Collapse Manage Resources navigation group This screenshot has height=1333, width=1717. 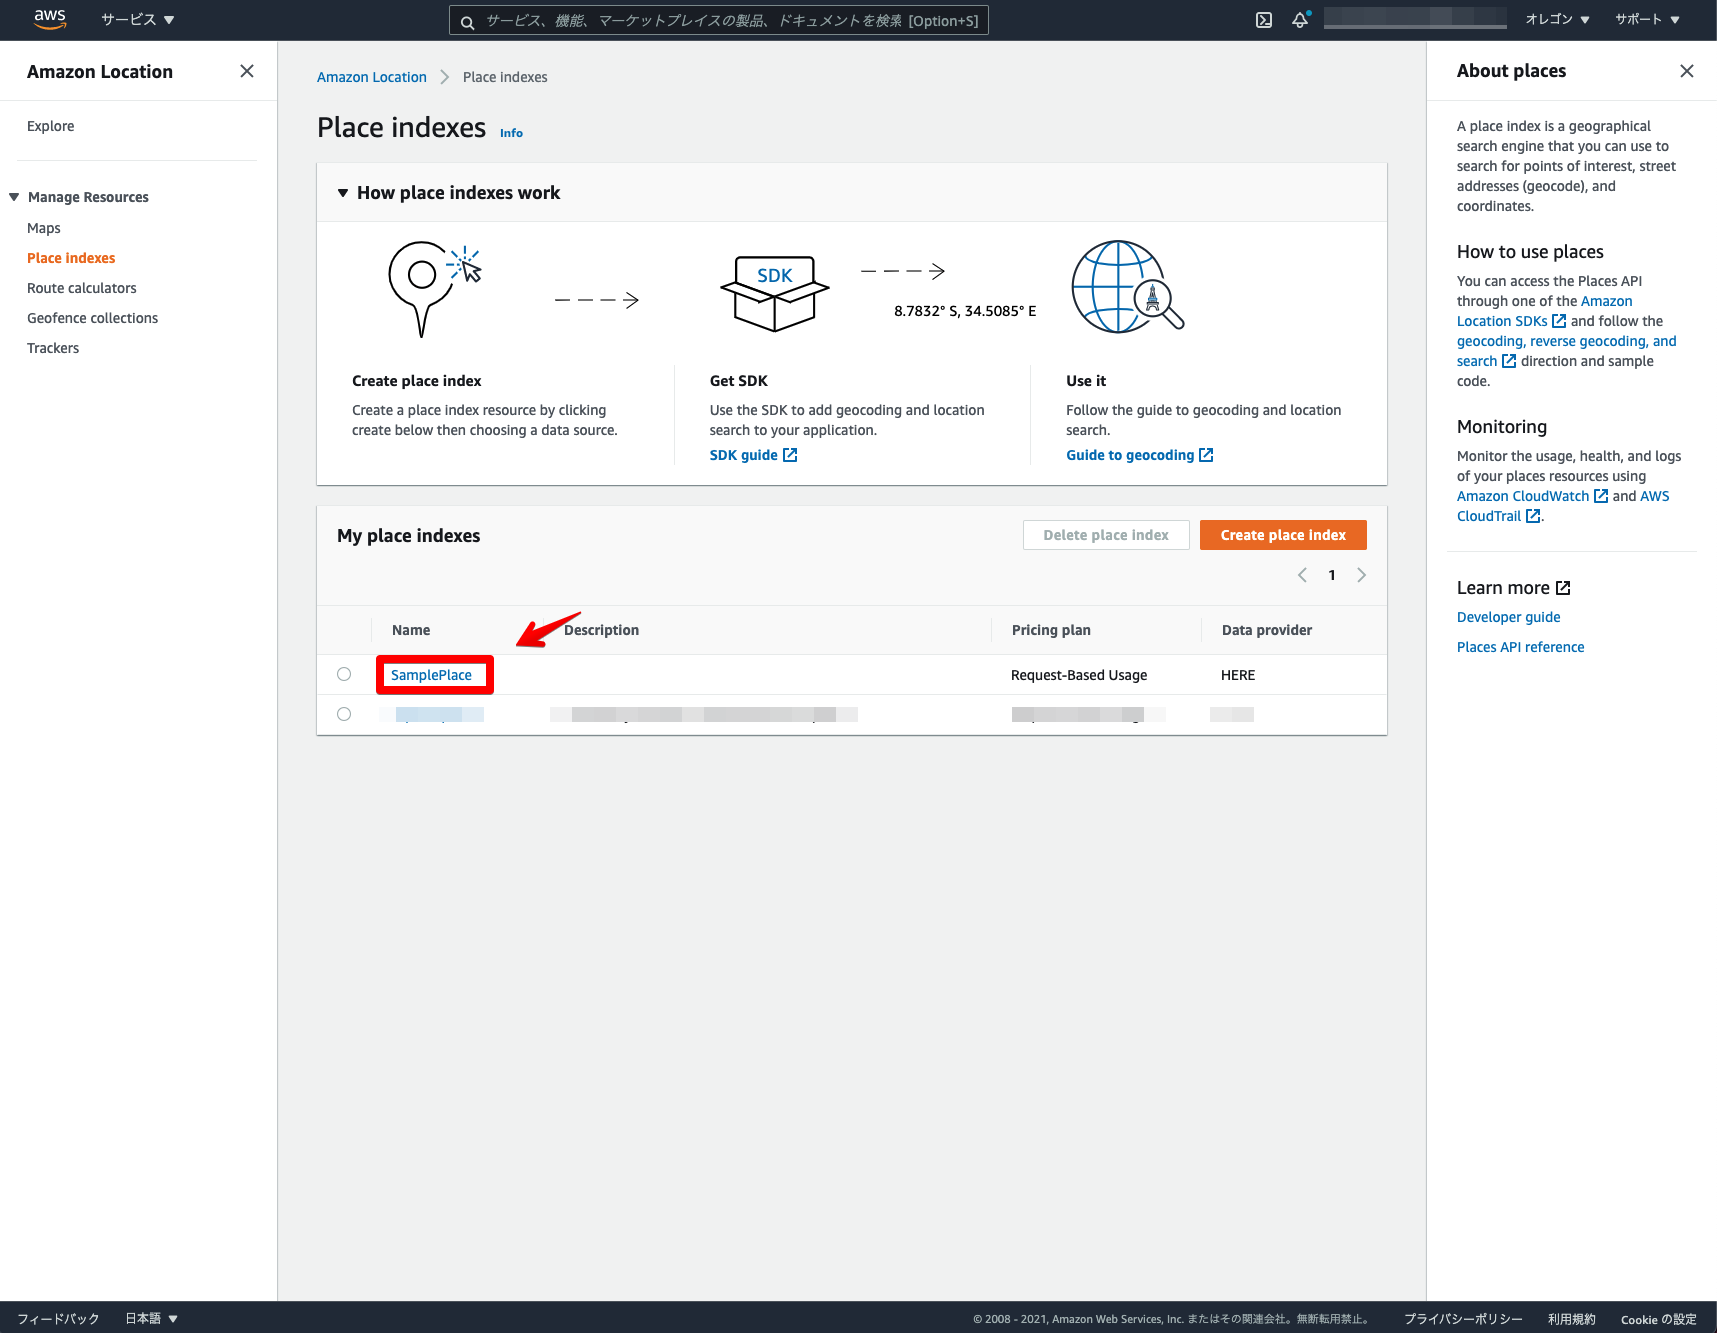pyautogui.click(x=14, y=197)
